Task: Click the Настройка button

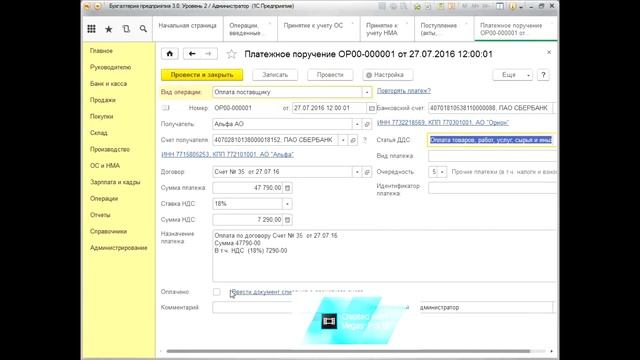Action: click(388, 75)
